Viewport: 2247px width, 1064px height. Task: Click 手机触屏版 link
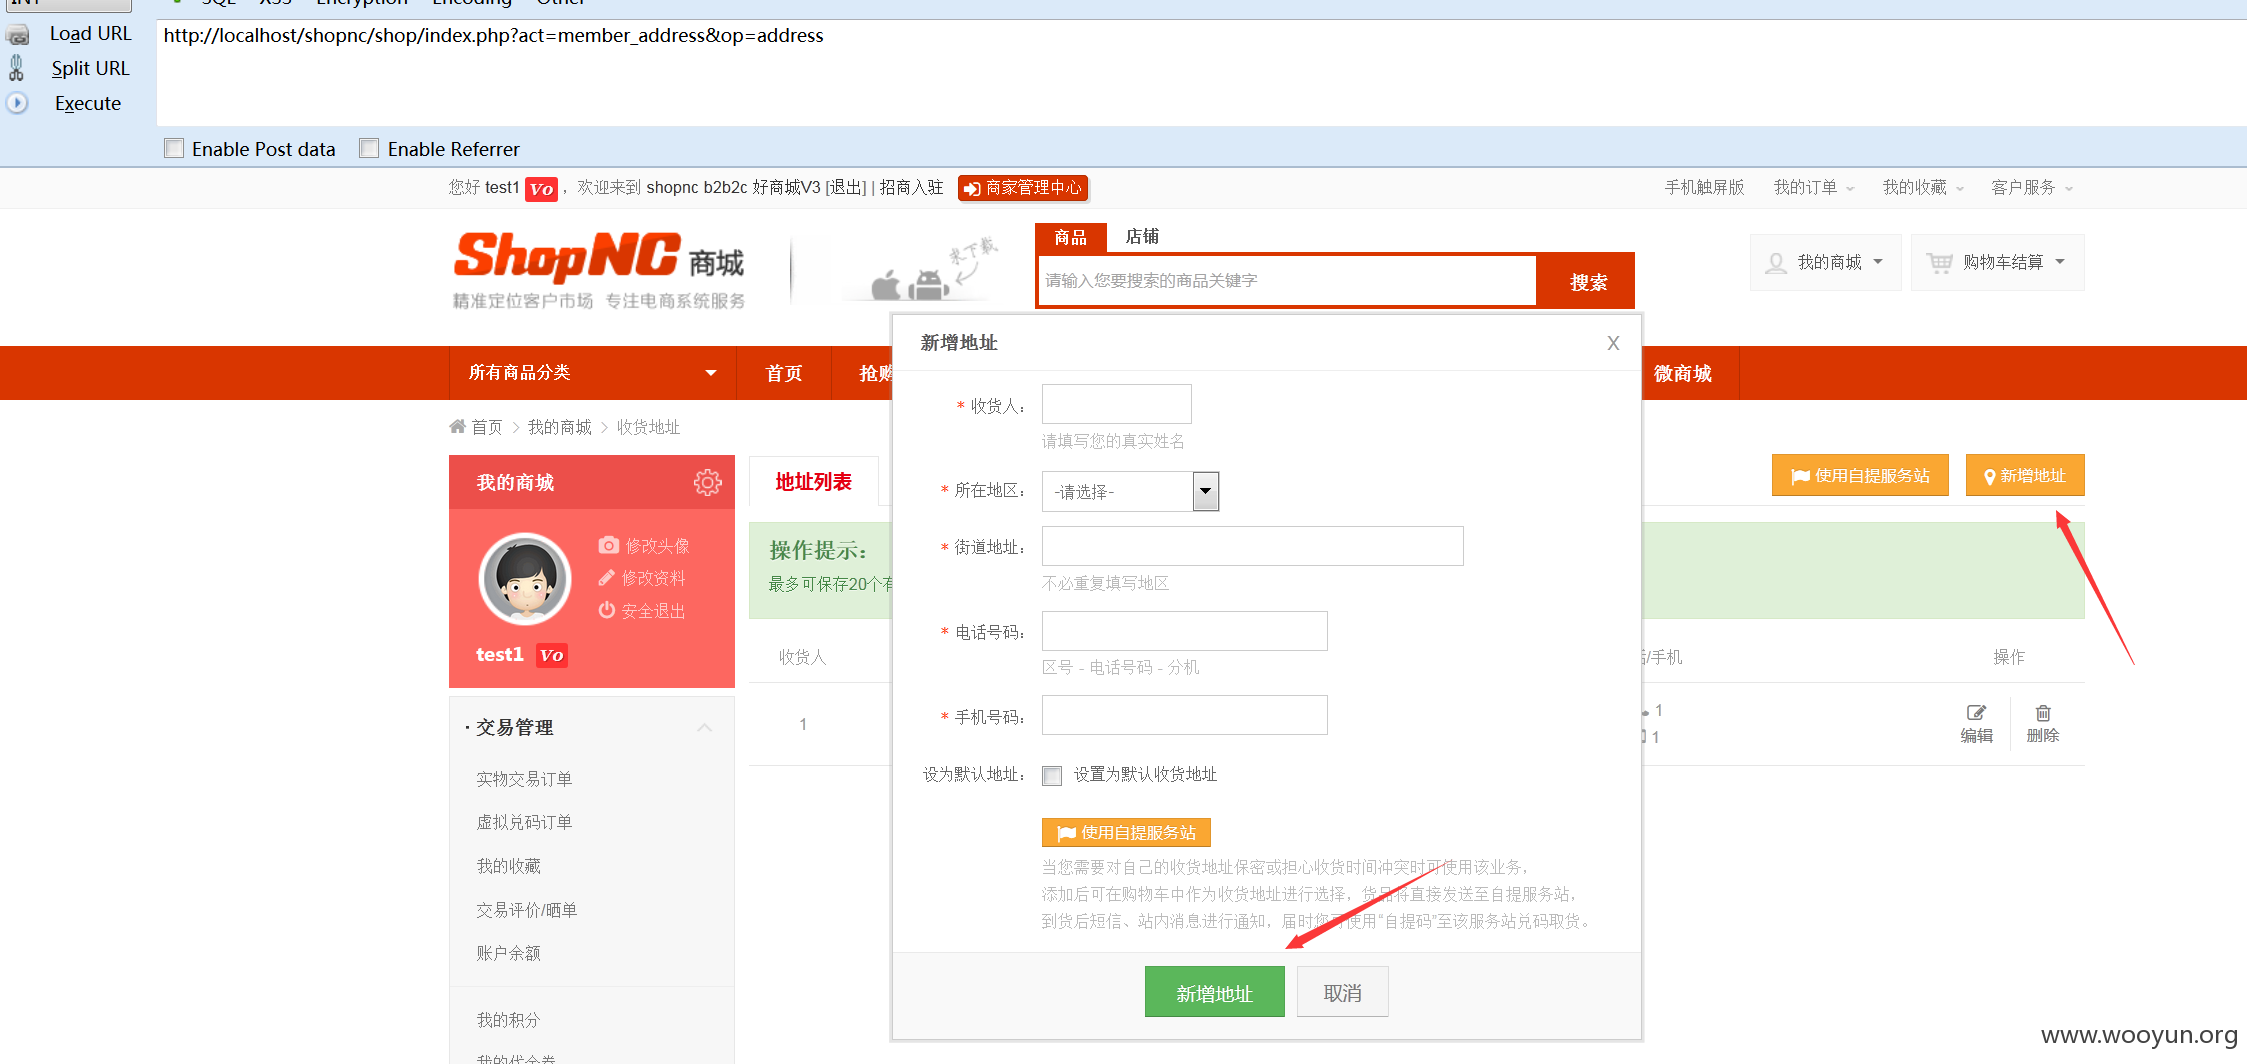tap(1704, 188)
